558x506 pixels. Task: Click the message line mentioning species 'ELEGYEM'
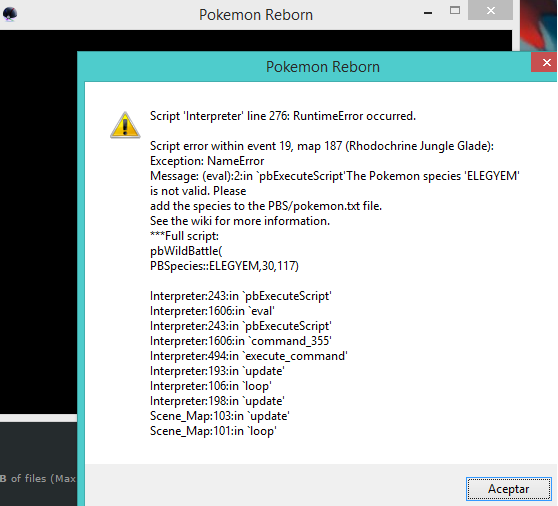[335, 176]
